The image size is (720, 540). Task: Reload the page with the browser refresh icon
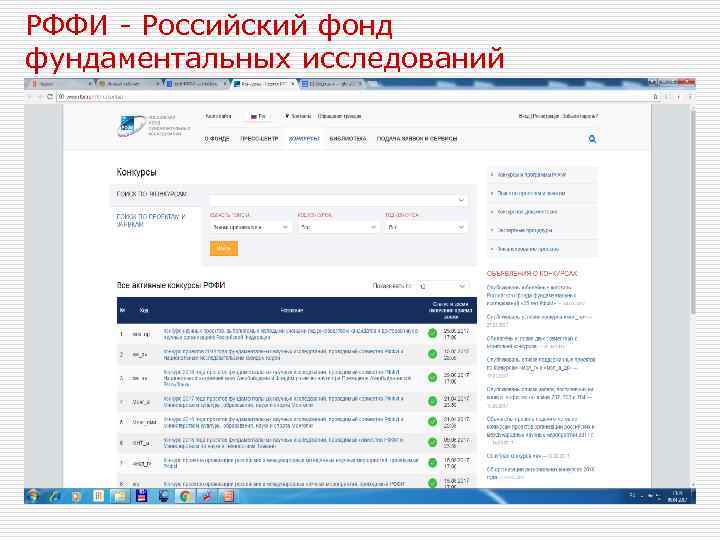[x=50, y=97]
